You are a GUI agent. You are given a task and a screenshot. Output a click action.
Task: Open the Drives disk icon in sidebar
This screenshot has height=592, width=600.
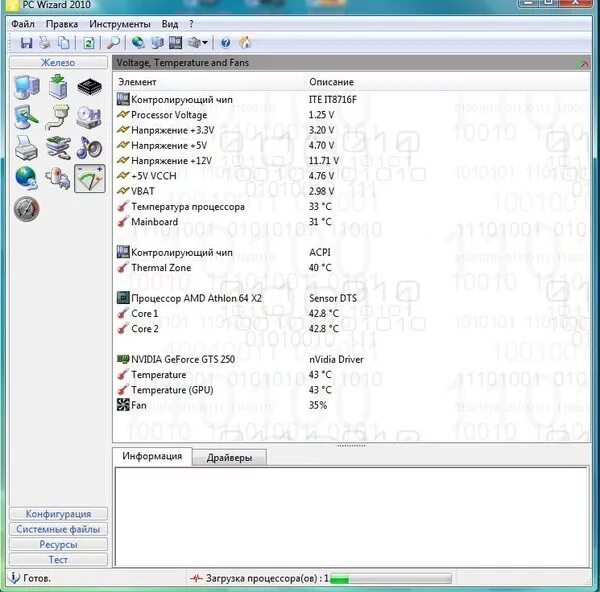pos(89,117)
